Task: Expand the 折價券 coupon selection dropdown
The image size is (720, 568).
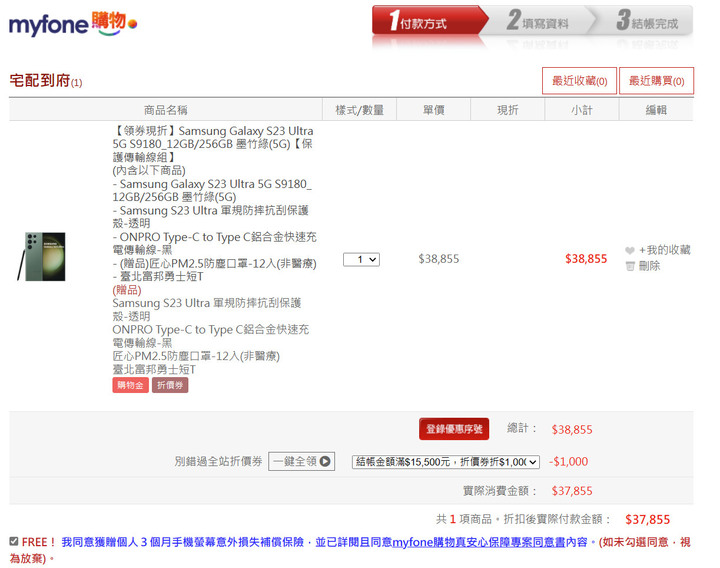Action: (x=445, y=462)
